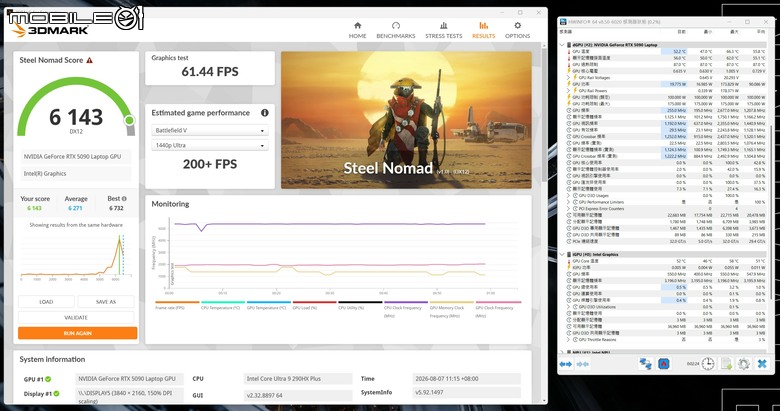Click the orange RUN AGAIN button
The image size is (780, 411).
[x=78, y=333]
